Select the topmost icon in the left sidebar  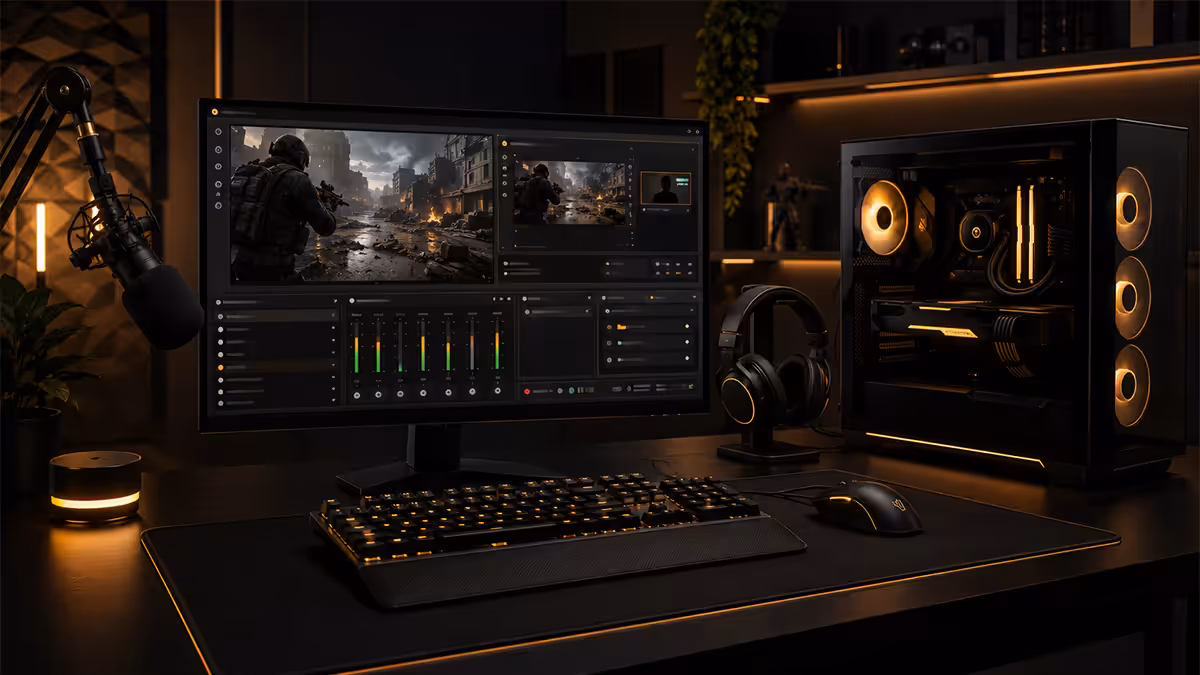coord(218,131)
